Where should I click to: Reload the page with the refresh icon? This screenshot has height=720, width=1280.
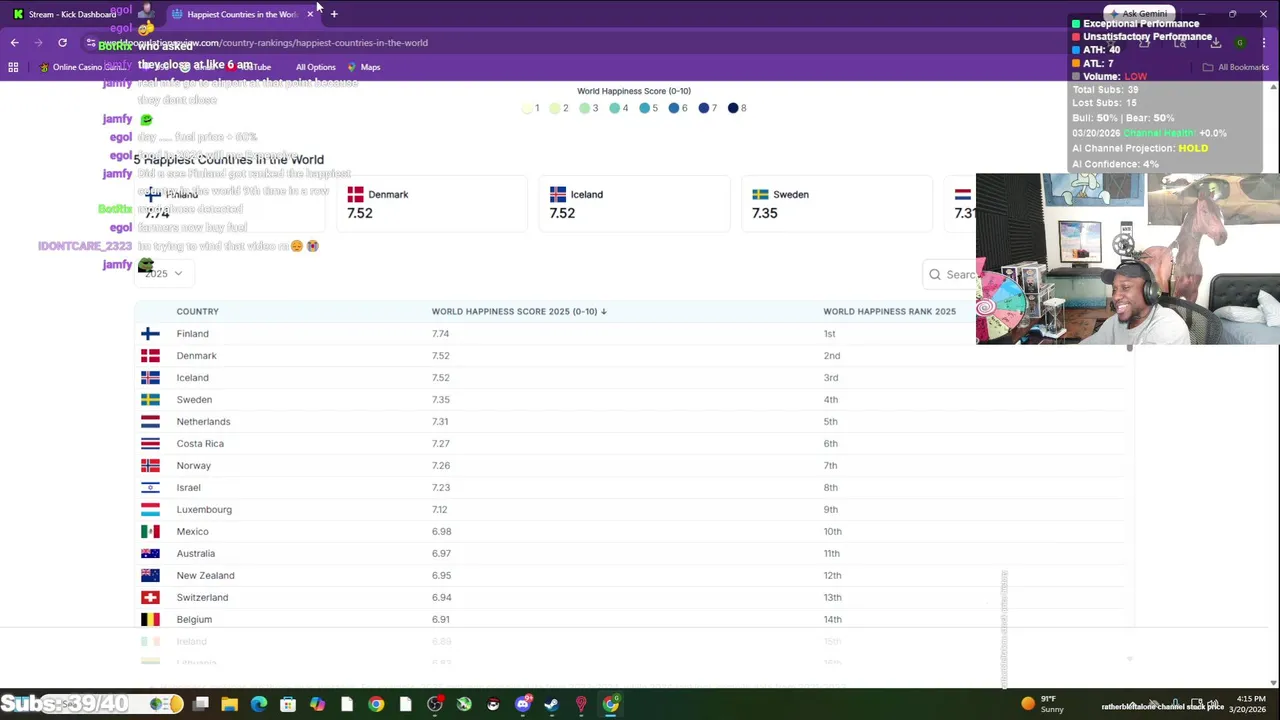[x=62, y=42]
